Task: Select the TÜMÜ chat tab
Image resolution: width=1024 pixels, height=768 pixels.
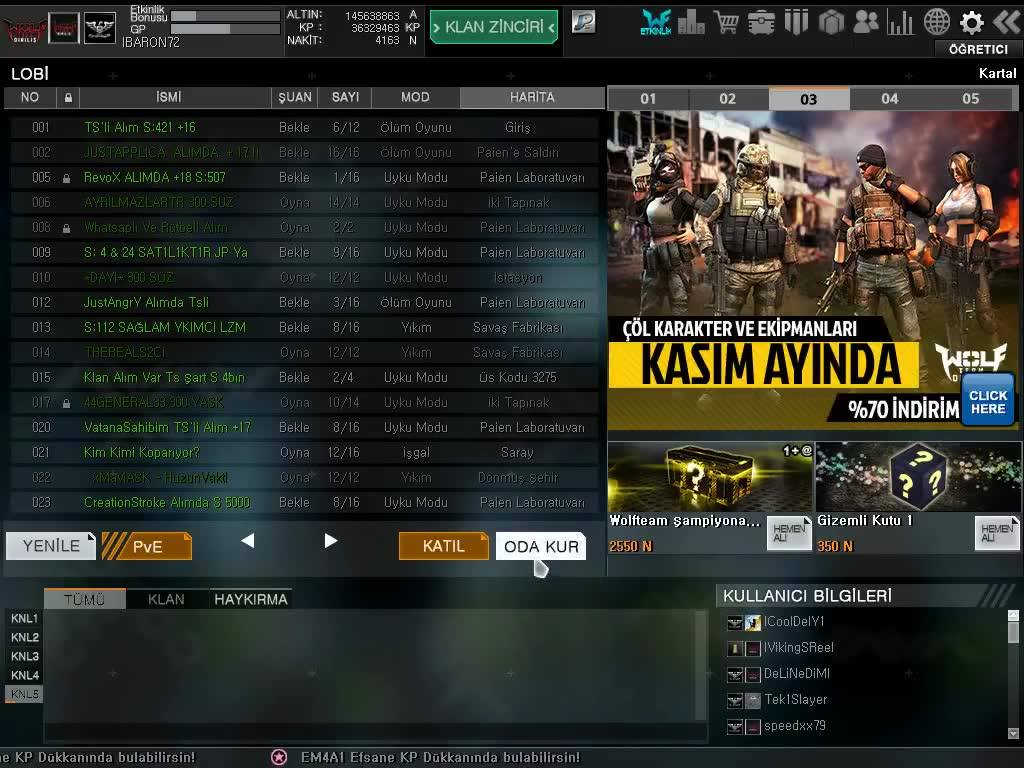Action: [85, 600]
